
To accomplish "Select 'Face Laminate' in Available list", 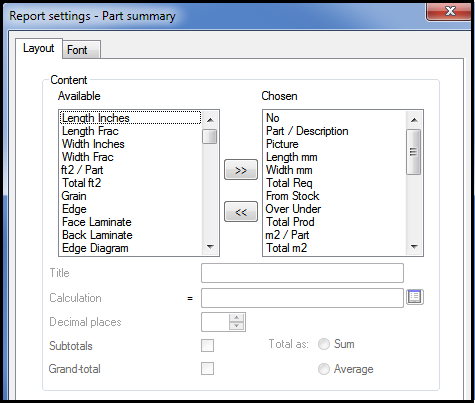I will pos(131,222).
